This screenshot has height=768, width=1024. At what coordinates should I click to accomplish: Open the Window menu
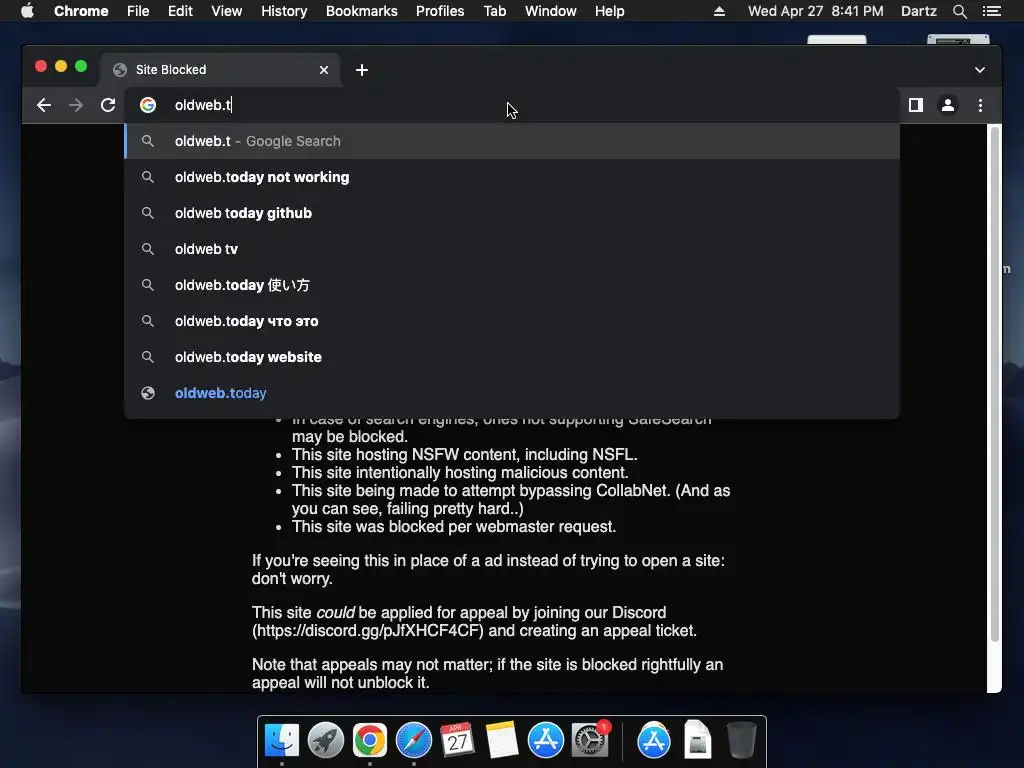pos(551,11)
